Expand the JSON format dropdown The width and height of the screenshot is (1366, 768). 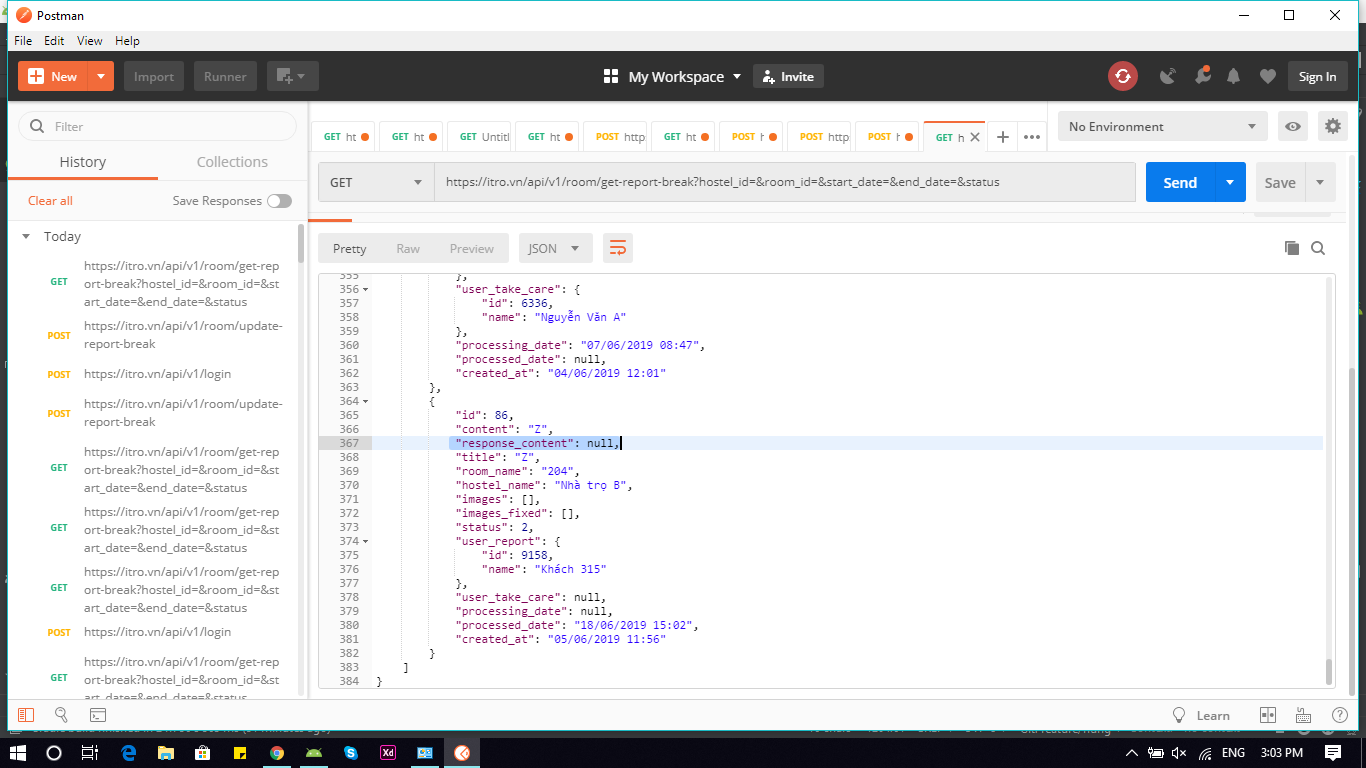coord(555,248)
